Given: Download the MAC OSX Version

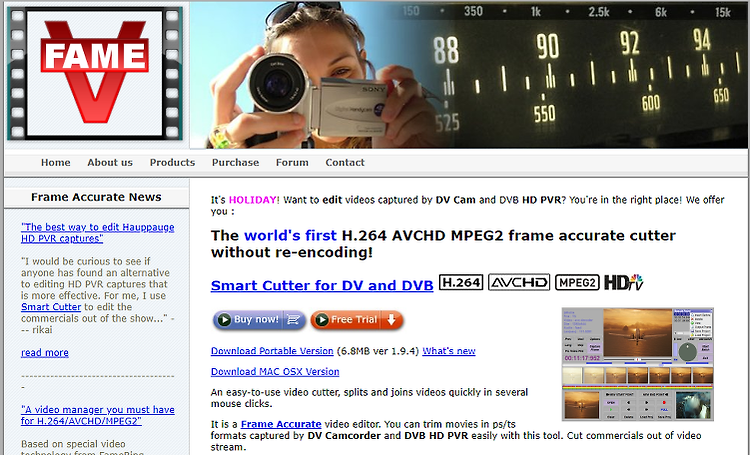Looking at the screenshot, I should coord(275,372).
